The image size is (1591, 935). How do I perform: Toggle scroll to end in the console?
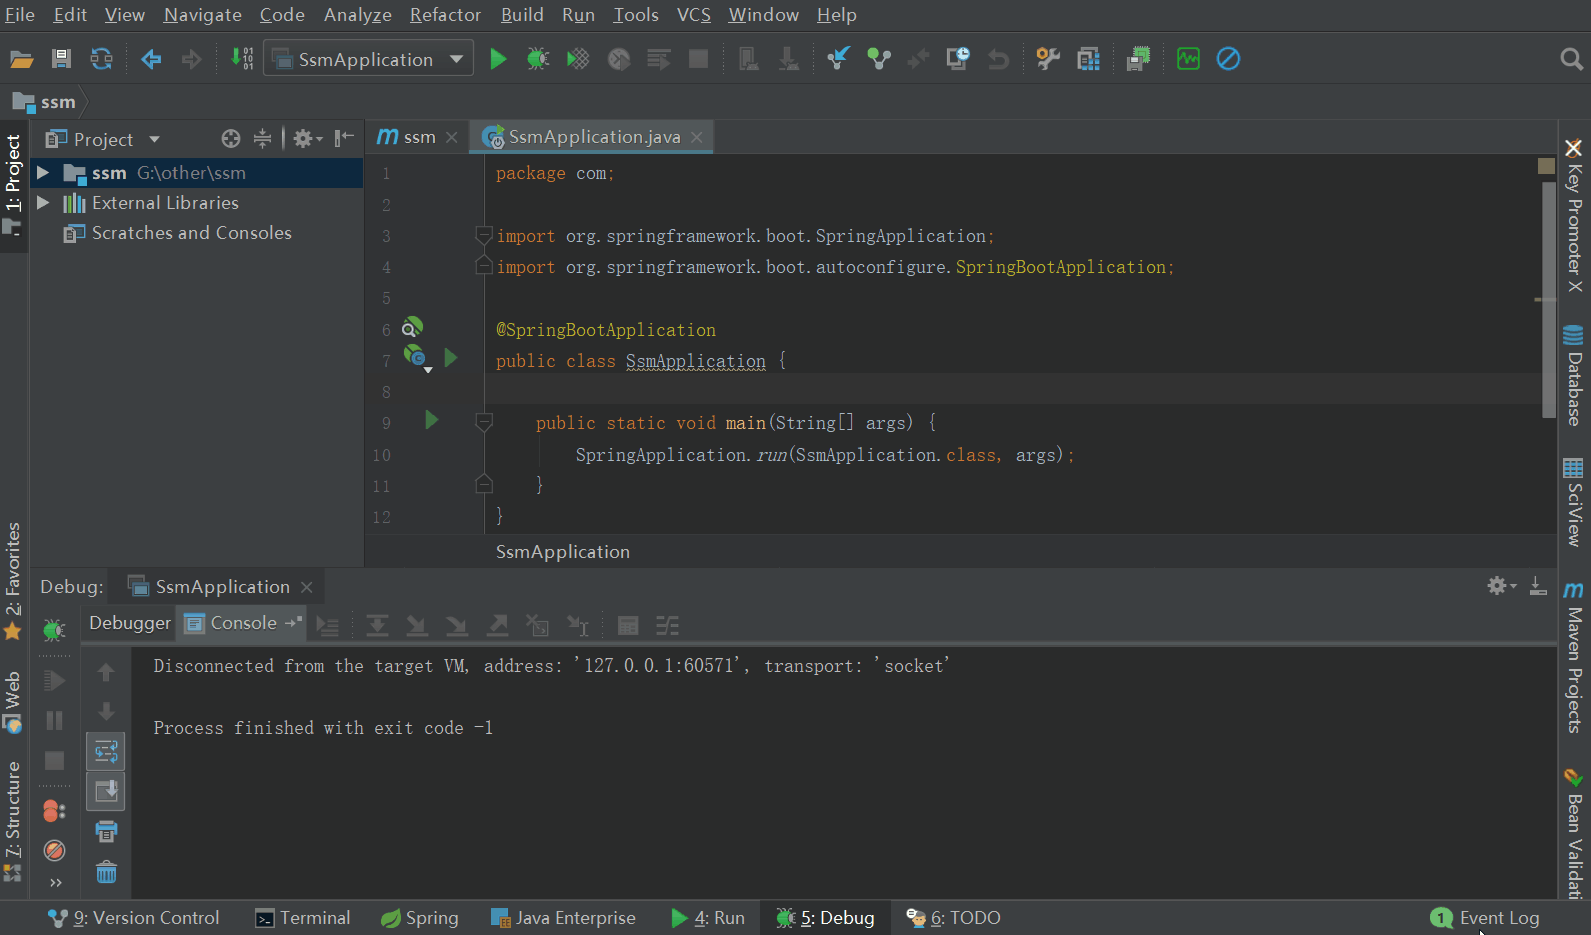click(106, 791)
